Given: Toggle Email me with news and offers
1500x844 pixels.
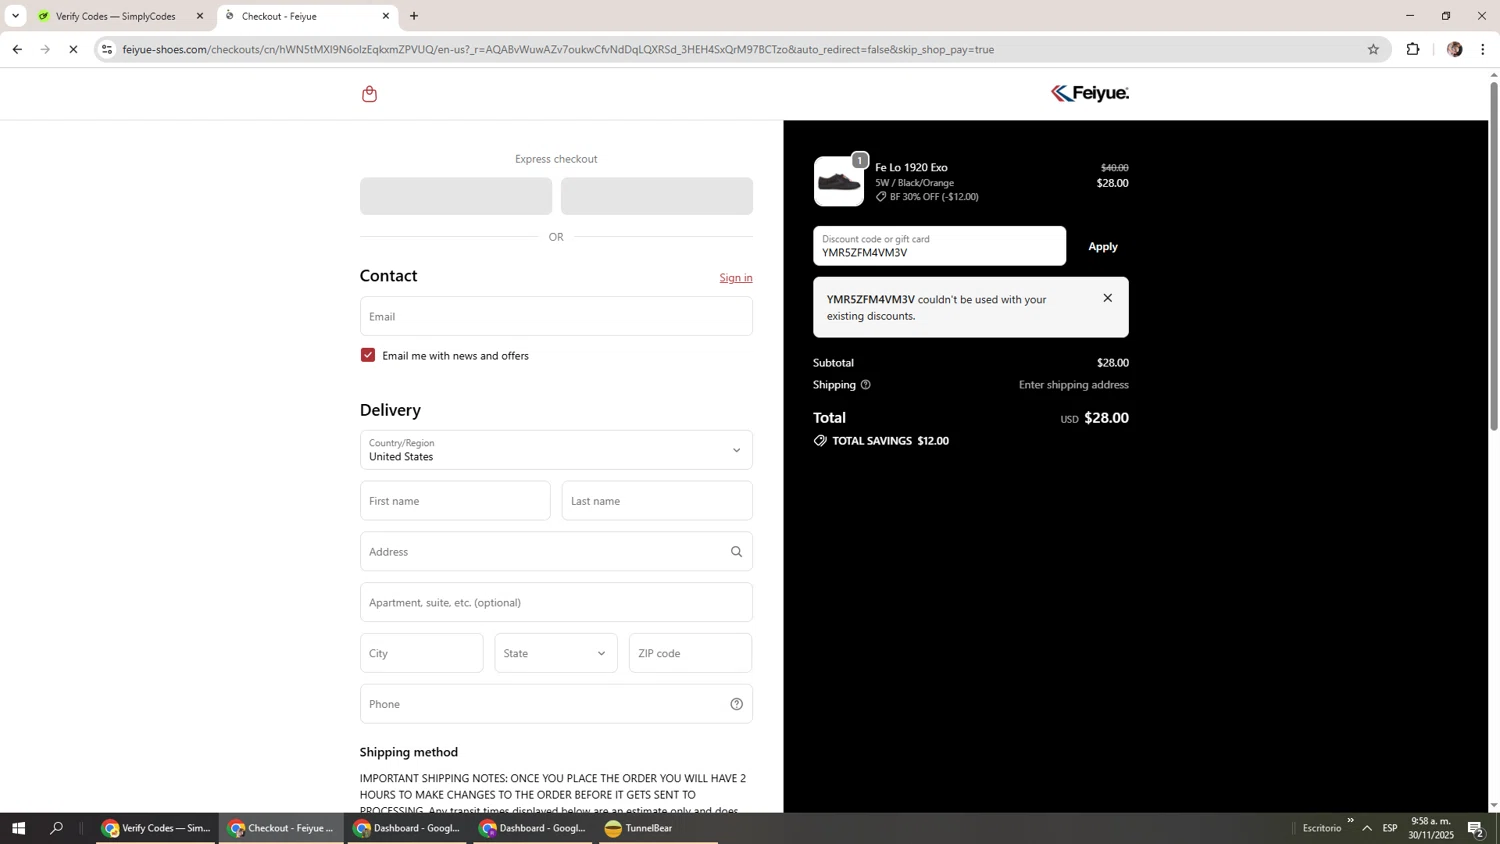Looking at the screenshot, I should point(368,355).
